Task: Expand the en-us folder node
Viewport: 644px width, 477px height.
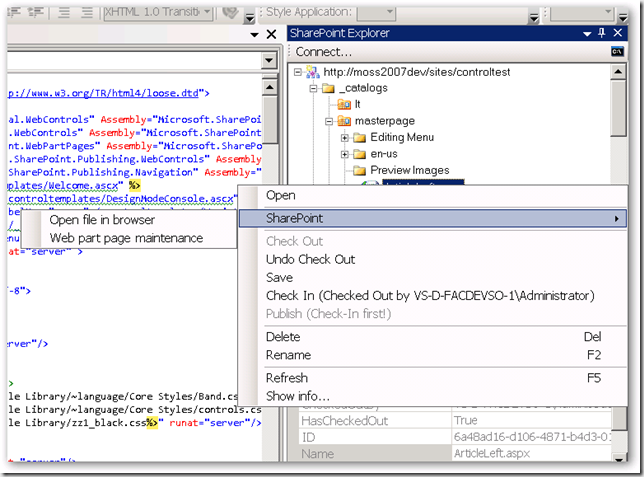Action: pos(345,154)
